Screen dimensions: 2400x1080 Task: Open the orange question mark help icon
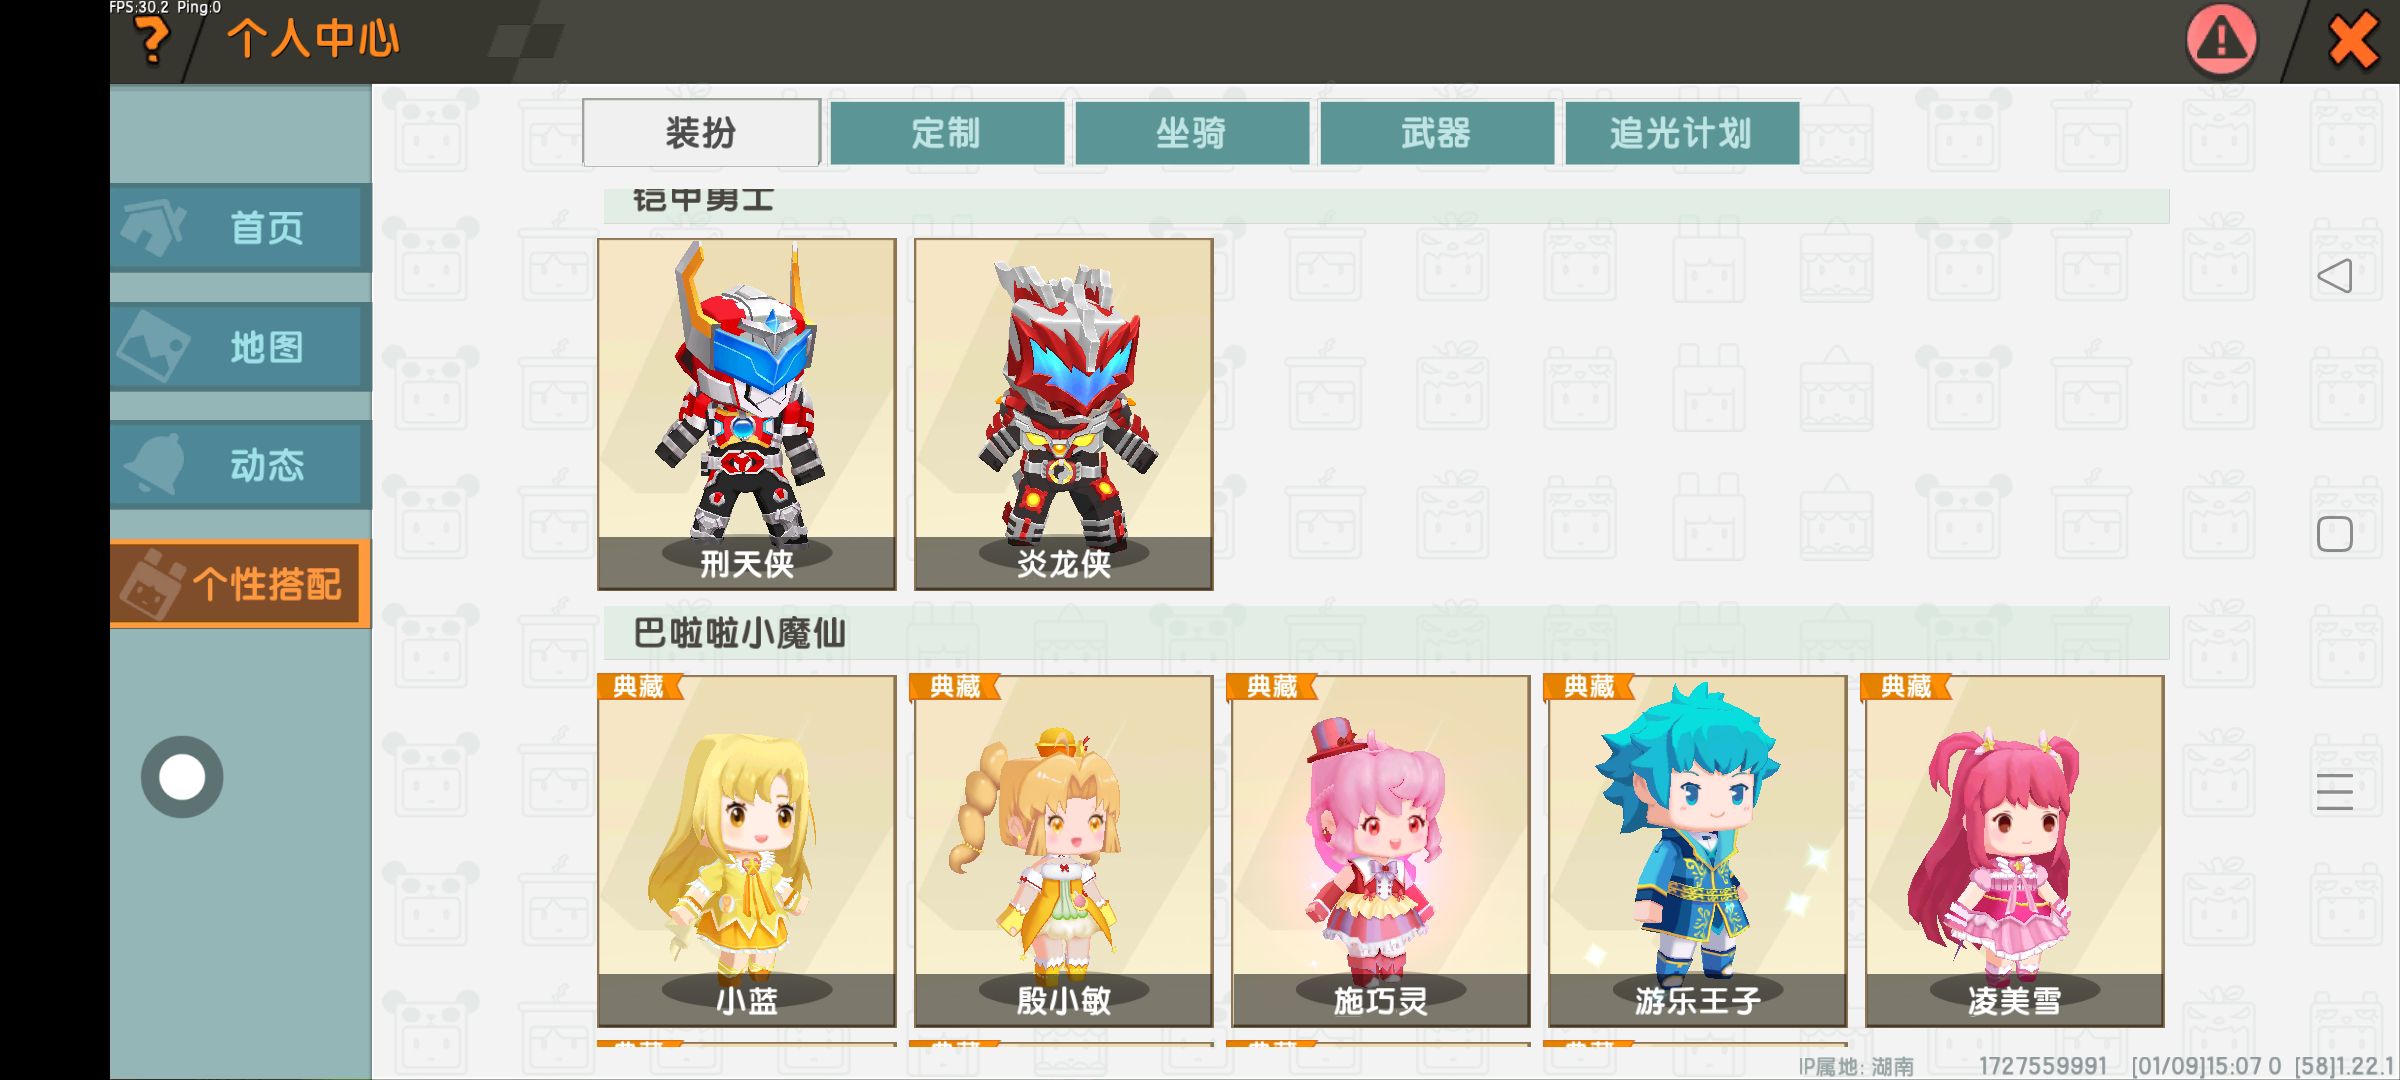pos(152,42)
